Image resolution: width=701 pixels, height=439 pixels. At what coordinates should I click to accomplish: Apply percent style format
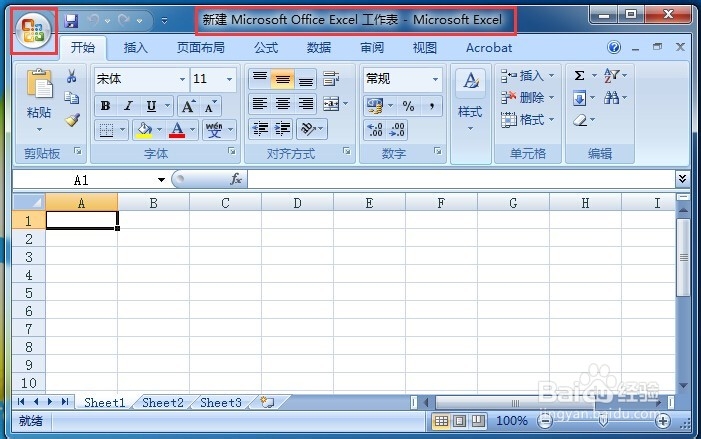click(x=408, y=106)
